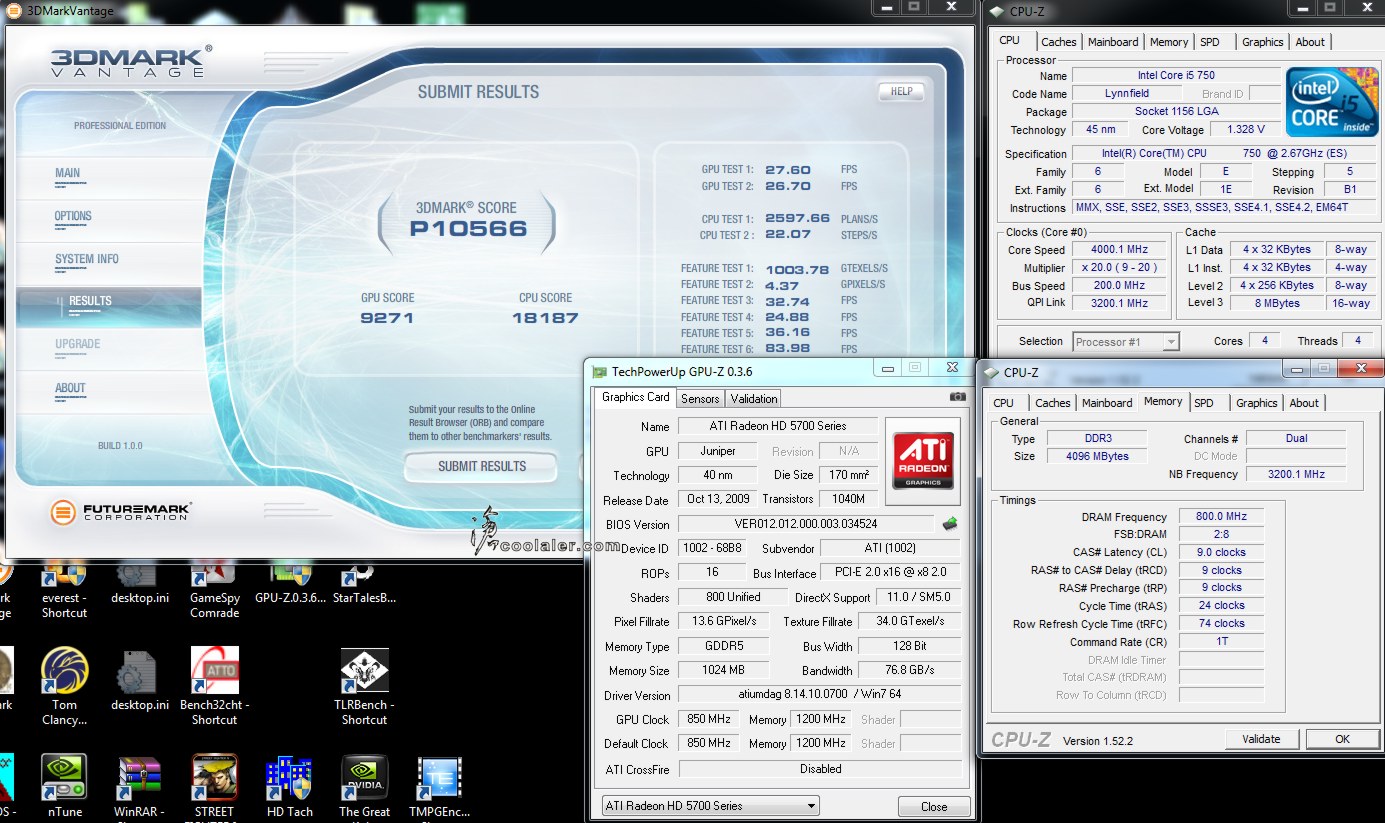The width and height of the screenshot is (1385, 823).
Task: Open Graphics tab in CPU-Z memory window
Action: 1256,403
